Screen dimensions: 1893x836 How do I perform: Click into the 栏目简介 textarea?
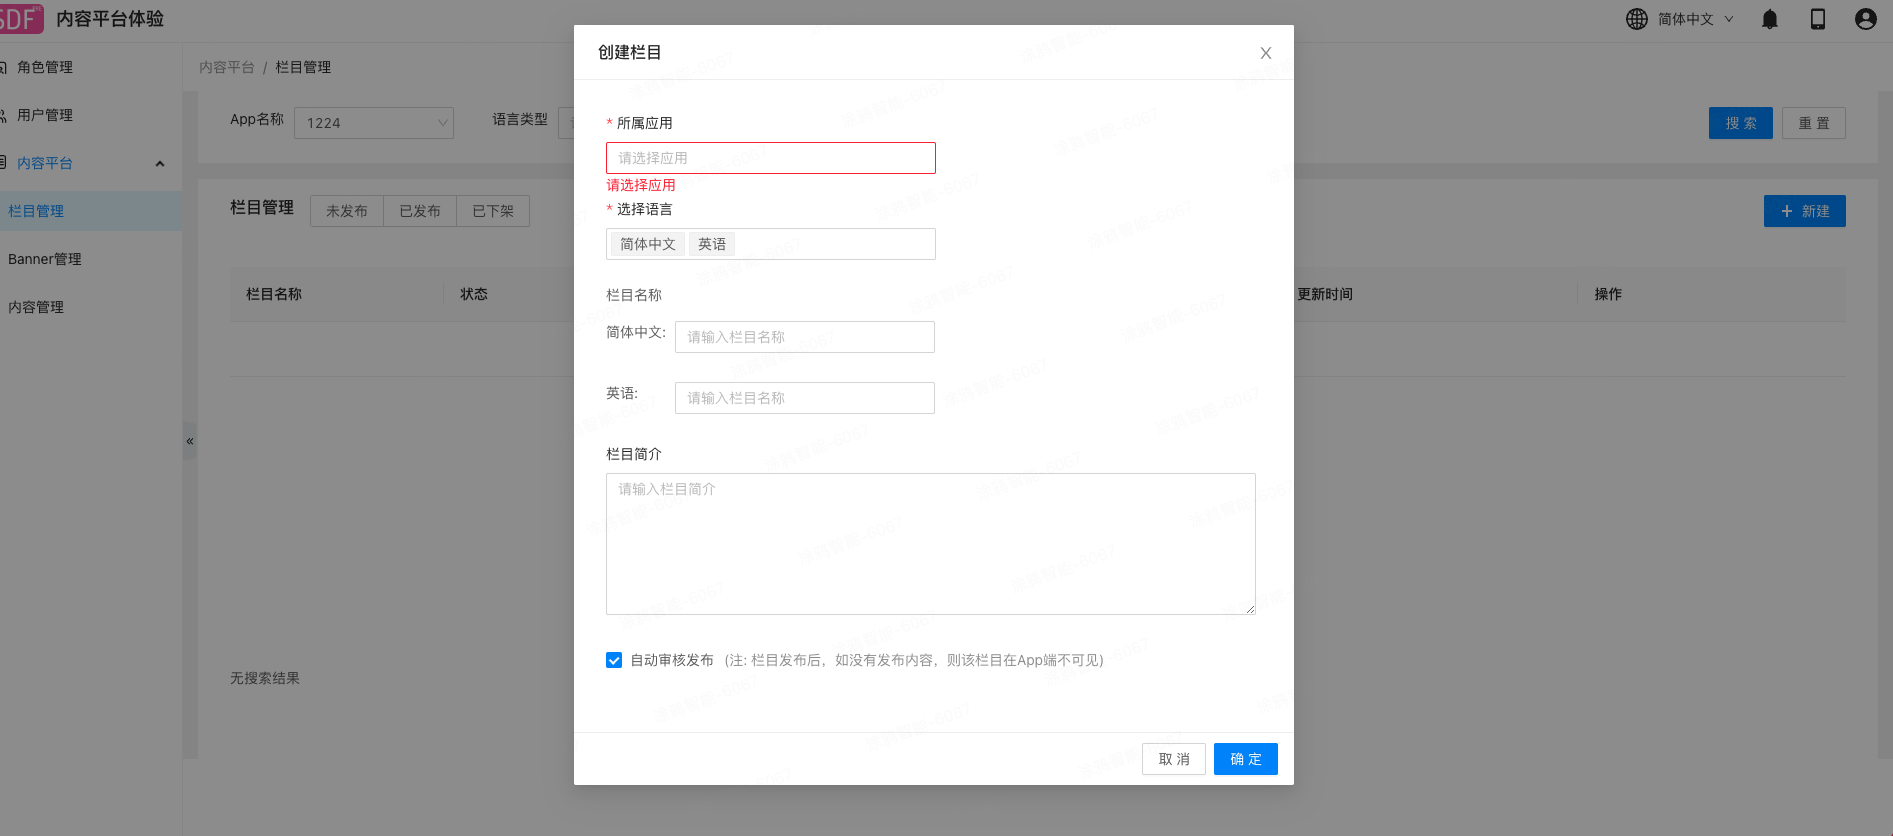click(931, 544)
